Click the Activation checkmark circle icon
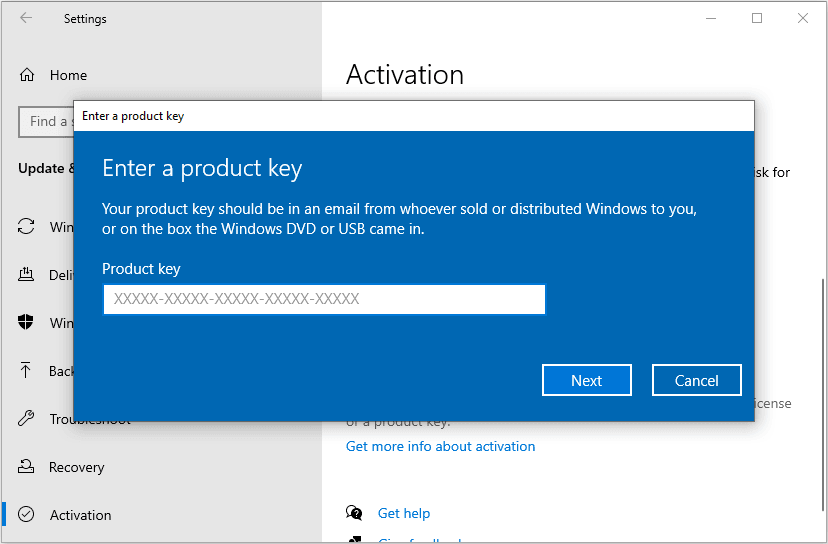Viewport: 828px width, 544px height. (x=27, y=515)
